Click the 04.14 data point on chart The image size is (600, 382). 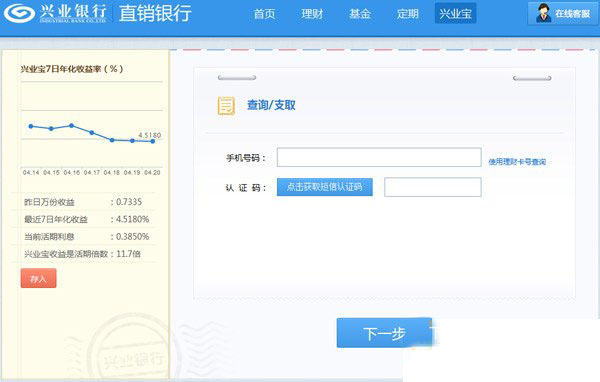[31, 126]
